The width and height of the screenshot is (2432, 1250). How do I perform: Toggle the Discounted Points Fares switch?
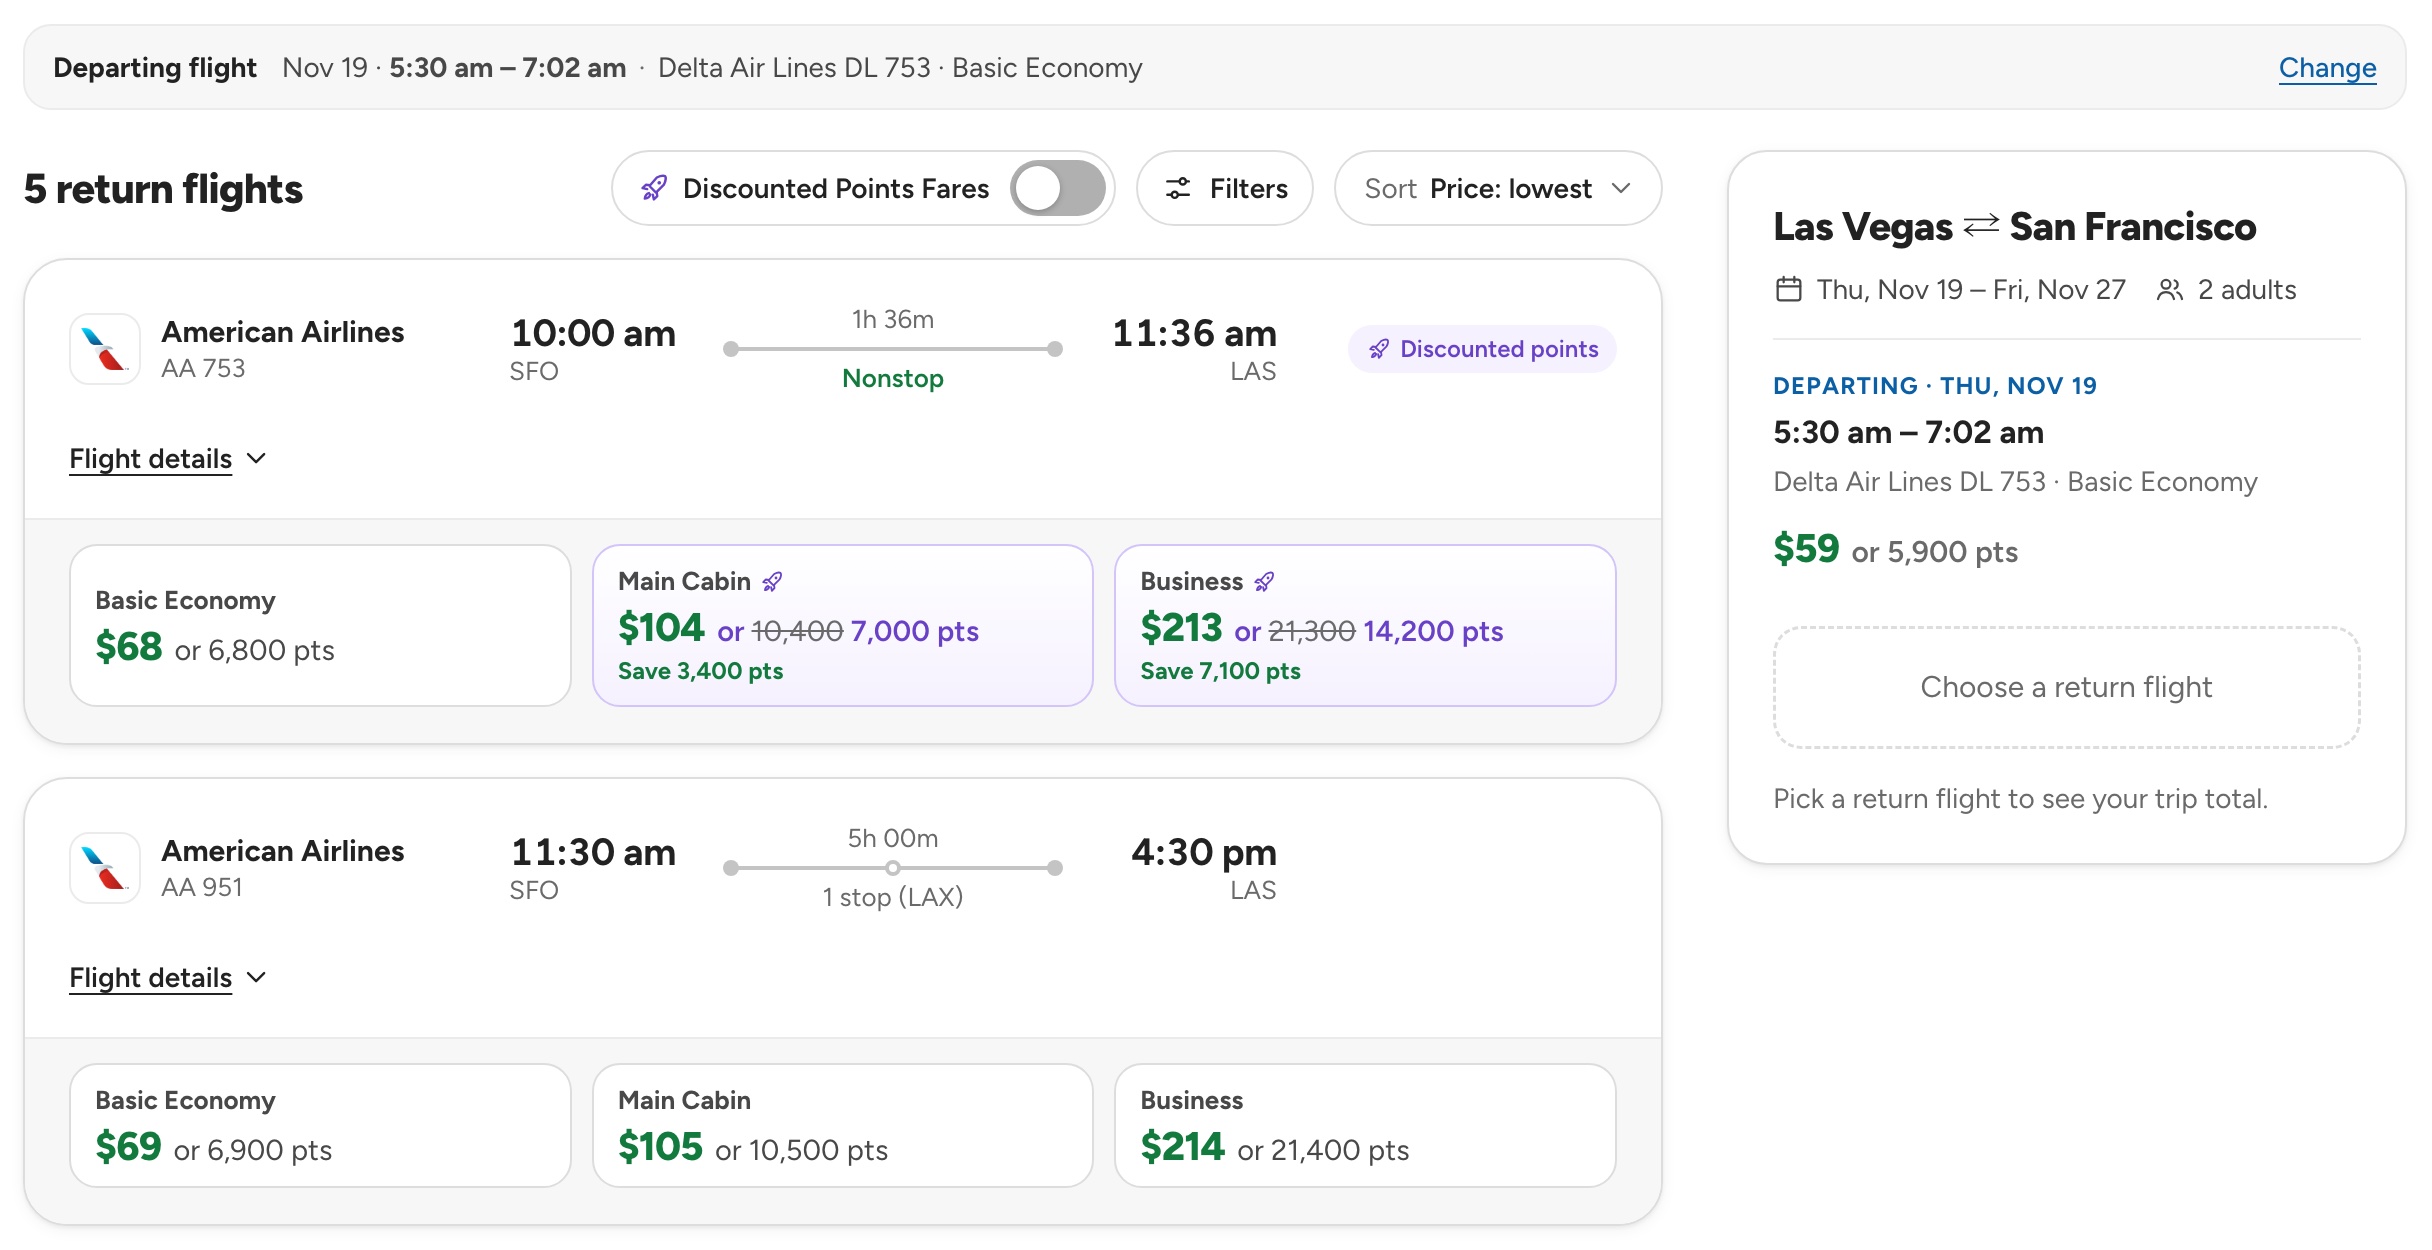click(x=1057, y=188)
